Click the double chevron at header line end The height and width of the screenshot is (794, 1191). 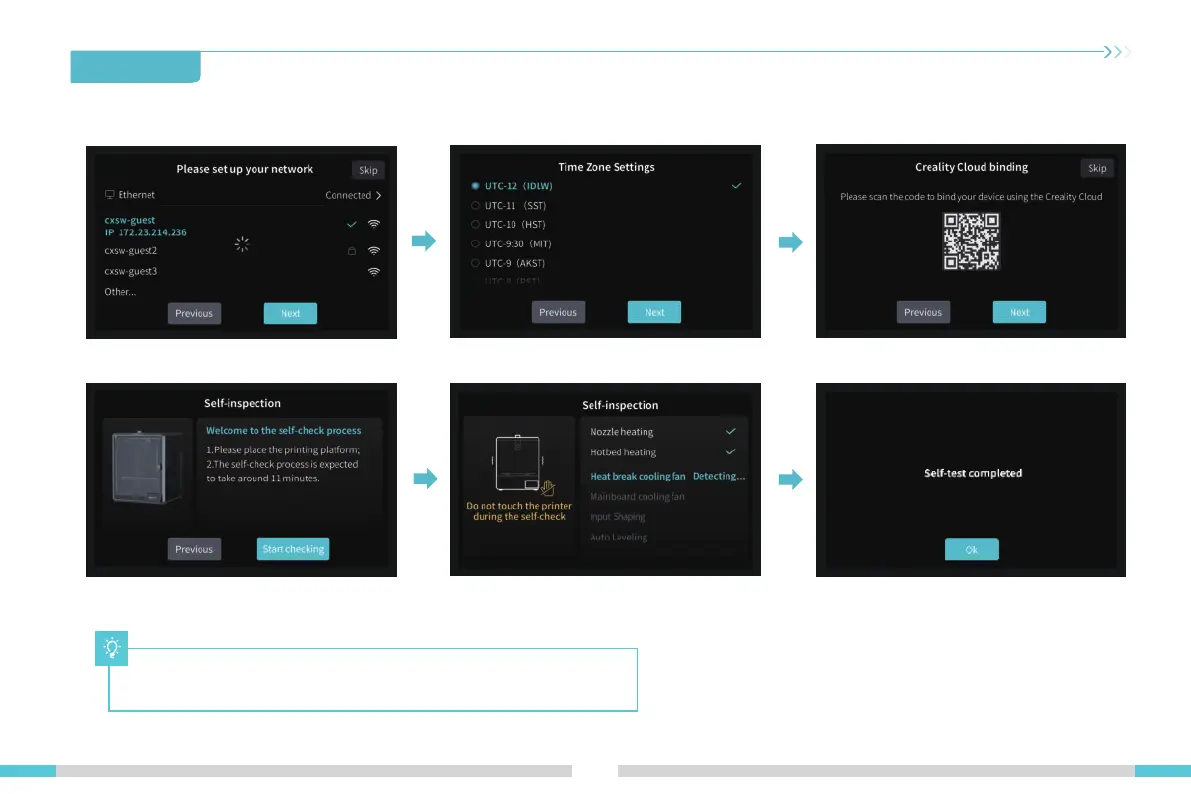click(1117, 52)
